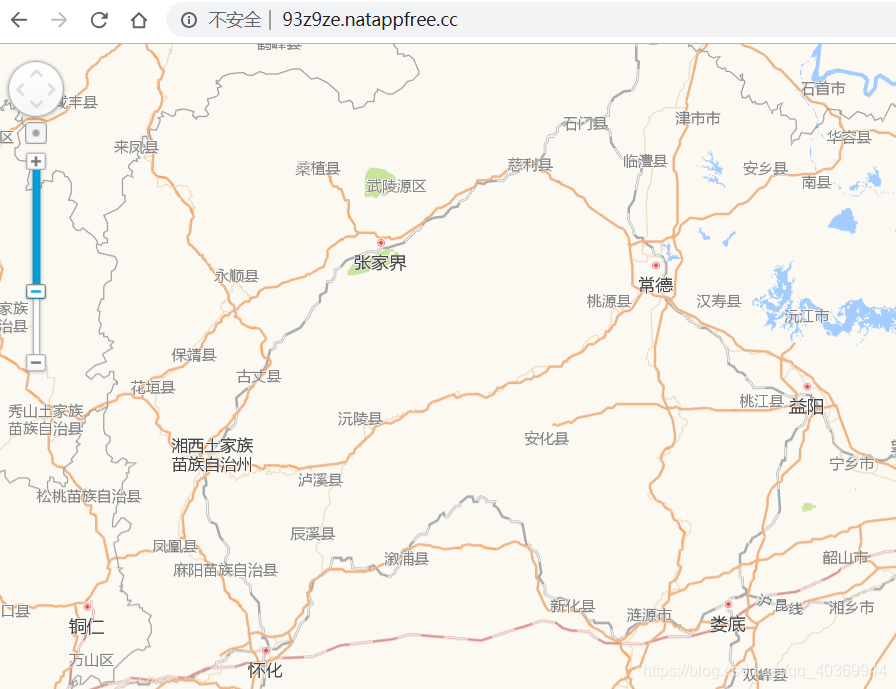
Task: Open site info via not-secure icon
Action: [x=189, y=20]
